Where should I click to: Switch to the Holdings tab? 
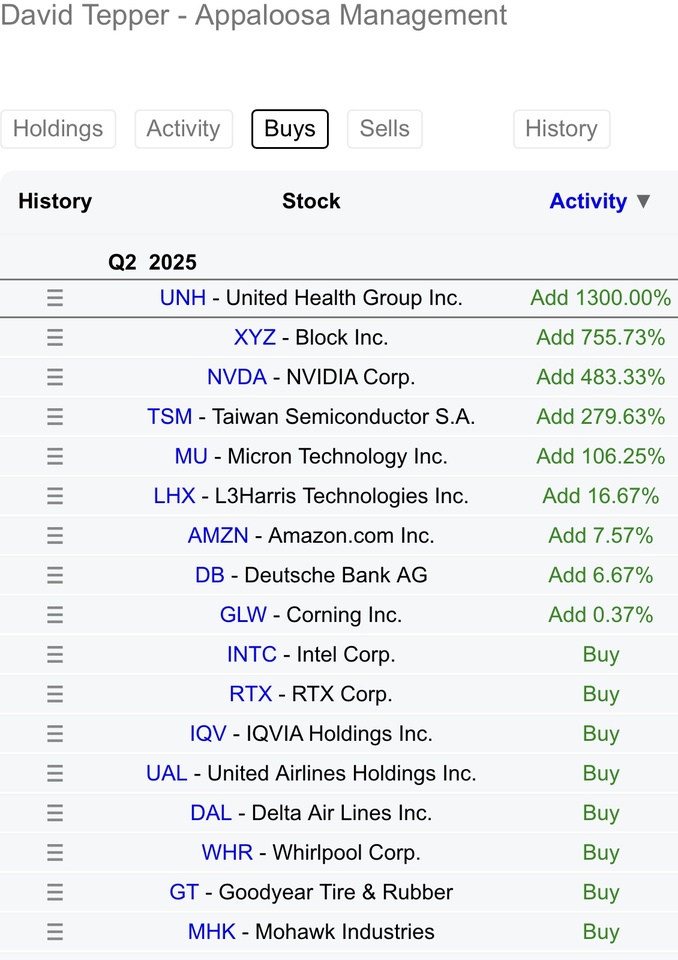point(58,129)
